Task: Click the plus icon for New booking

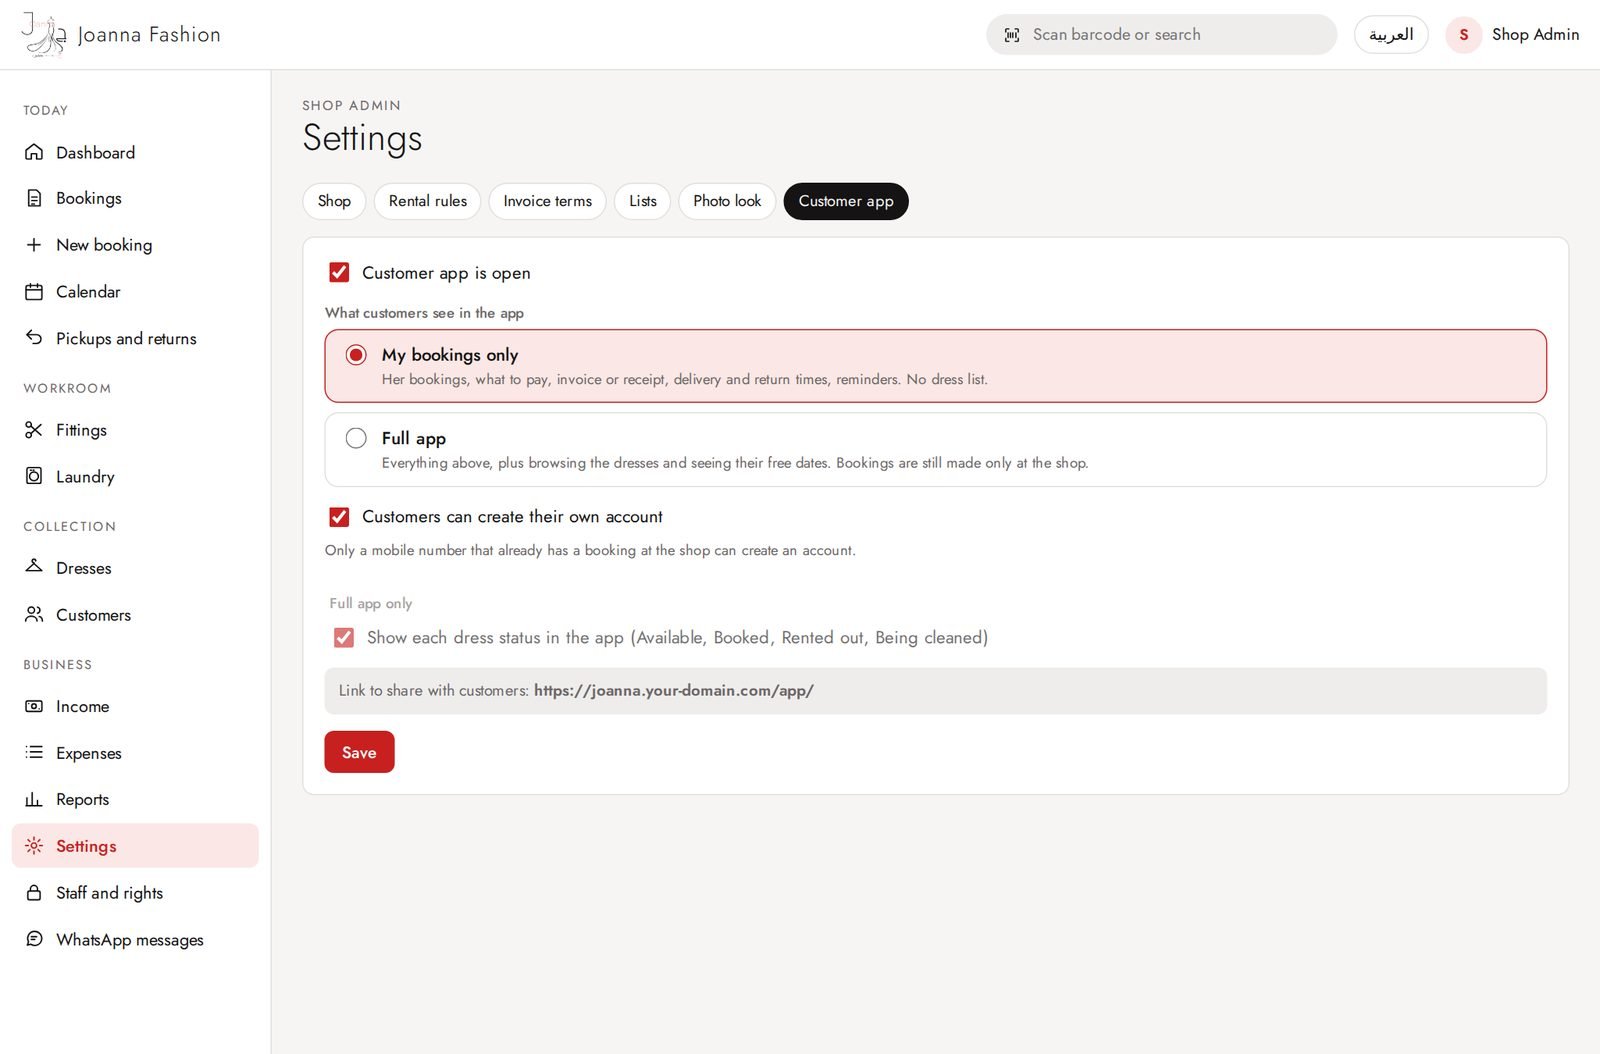Action: 34,245
